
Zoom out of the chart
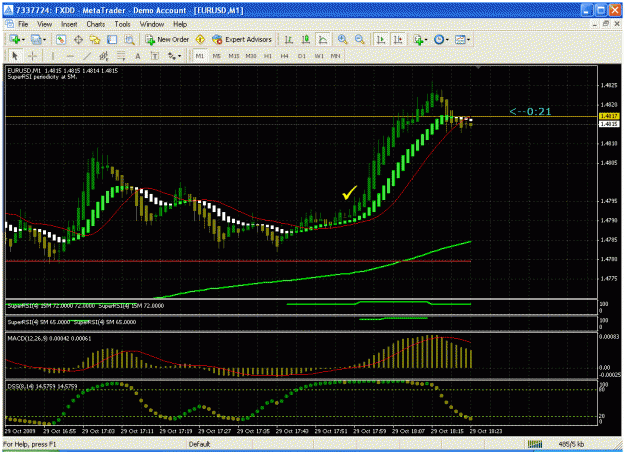tap(360, 39)
